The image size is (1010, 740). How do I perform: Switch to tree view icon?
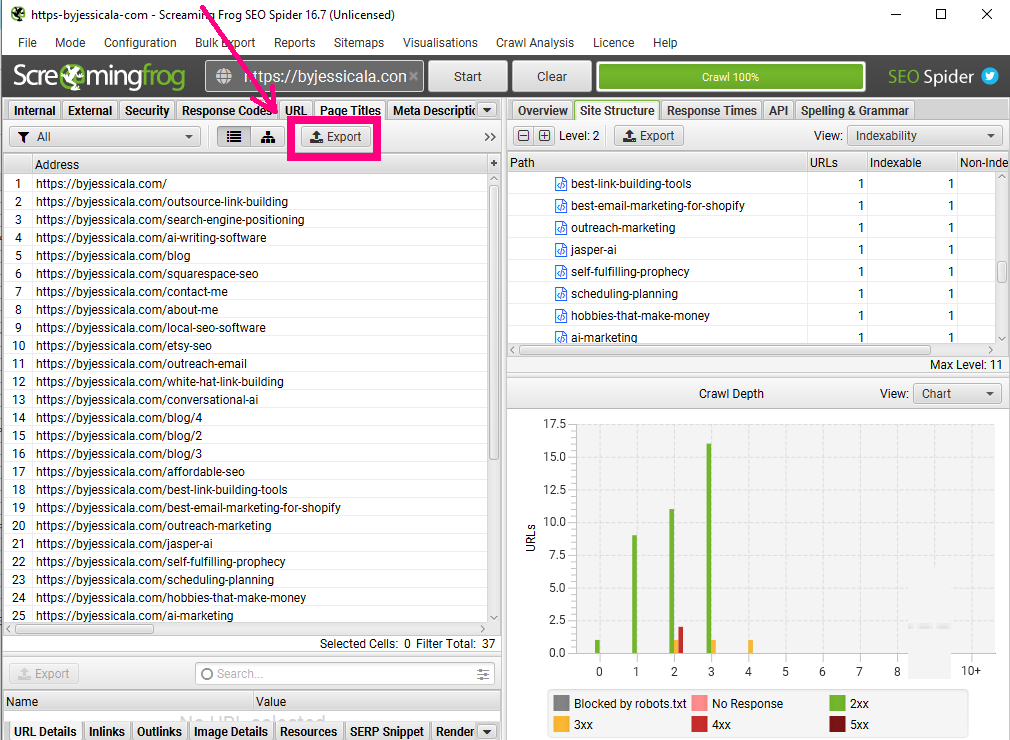(x=268, y=137)
